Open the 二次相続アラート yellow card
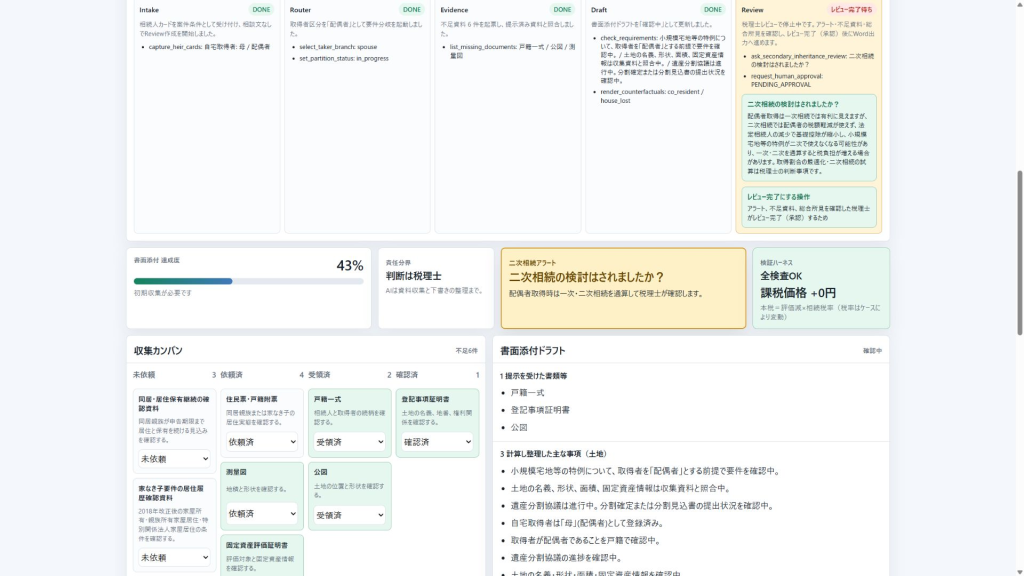Screen dimensions: 1024x576 (623, 288)
